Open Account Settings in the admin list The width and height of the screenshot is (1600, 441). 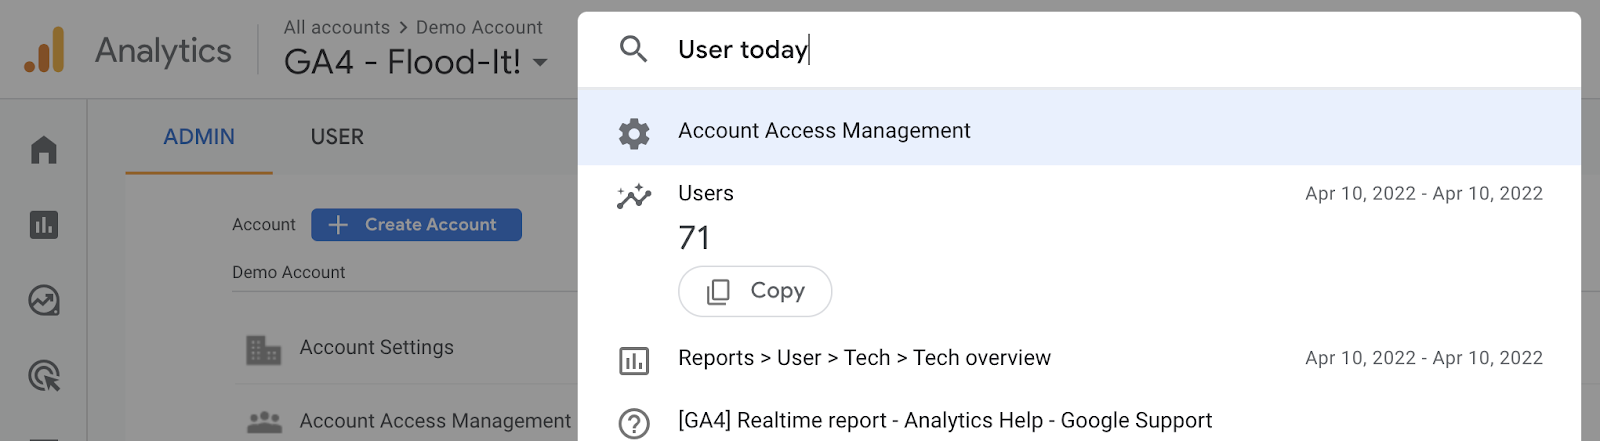pos(376,348)
